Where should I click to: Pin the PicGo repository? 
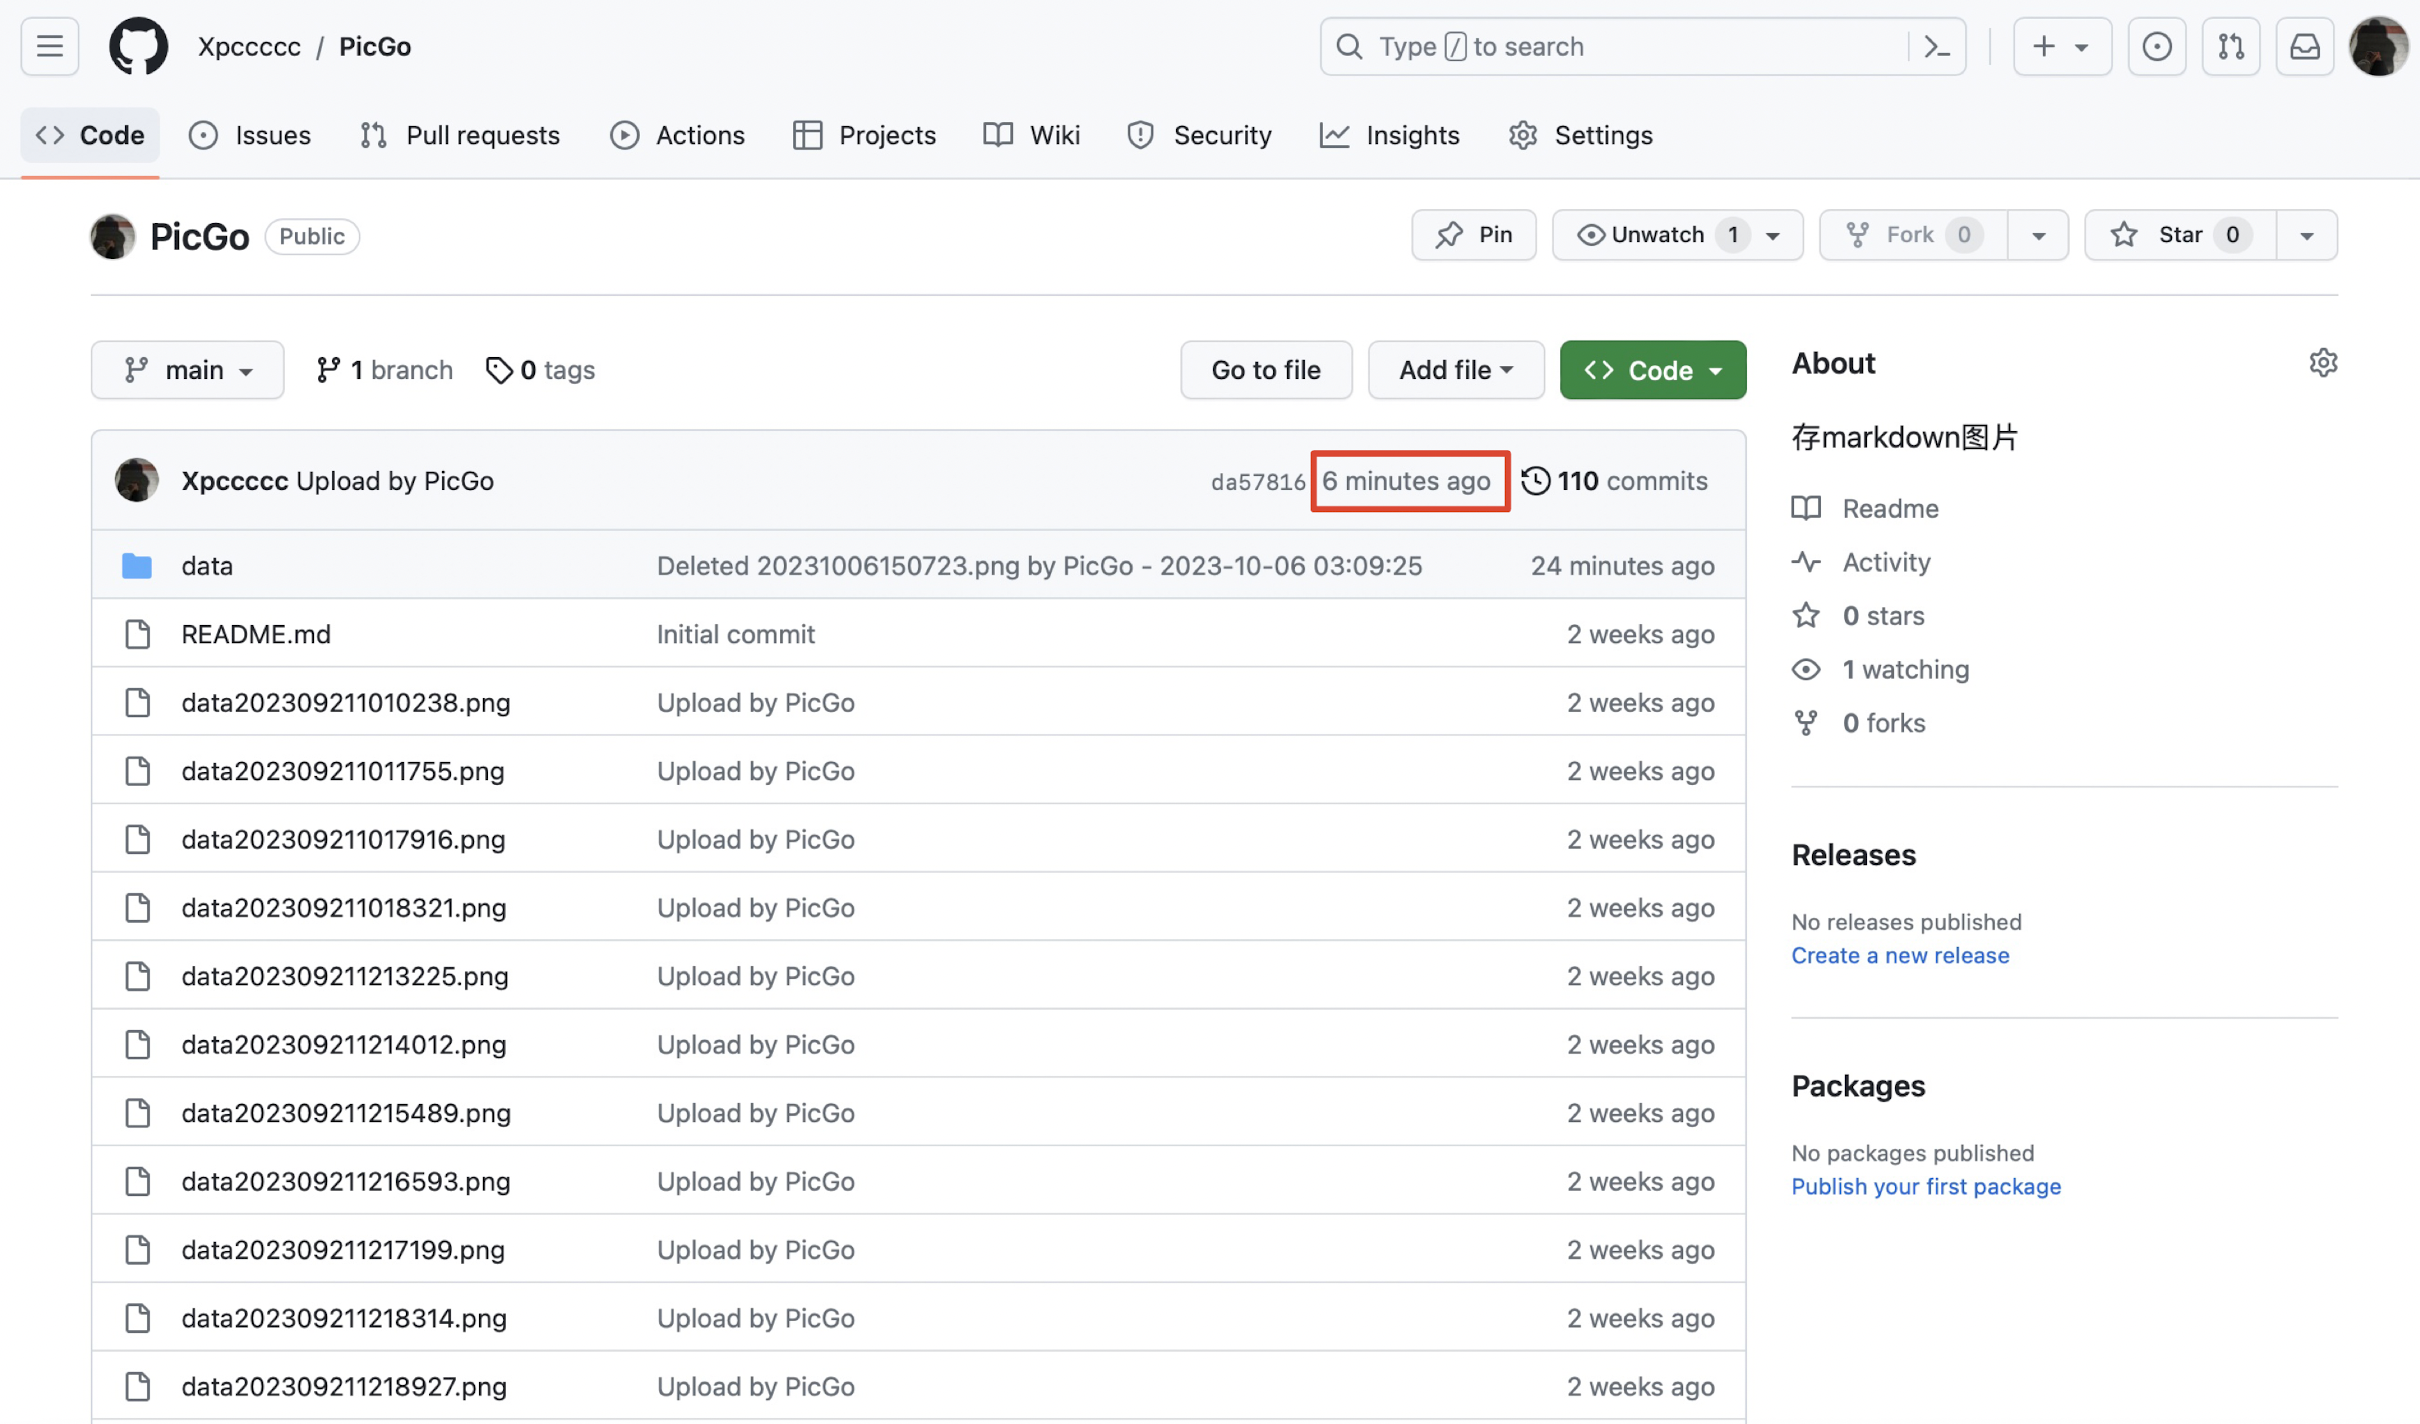1473,235
